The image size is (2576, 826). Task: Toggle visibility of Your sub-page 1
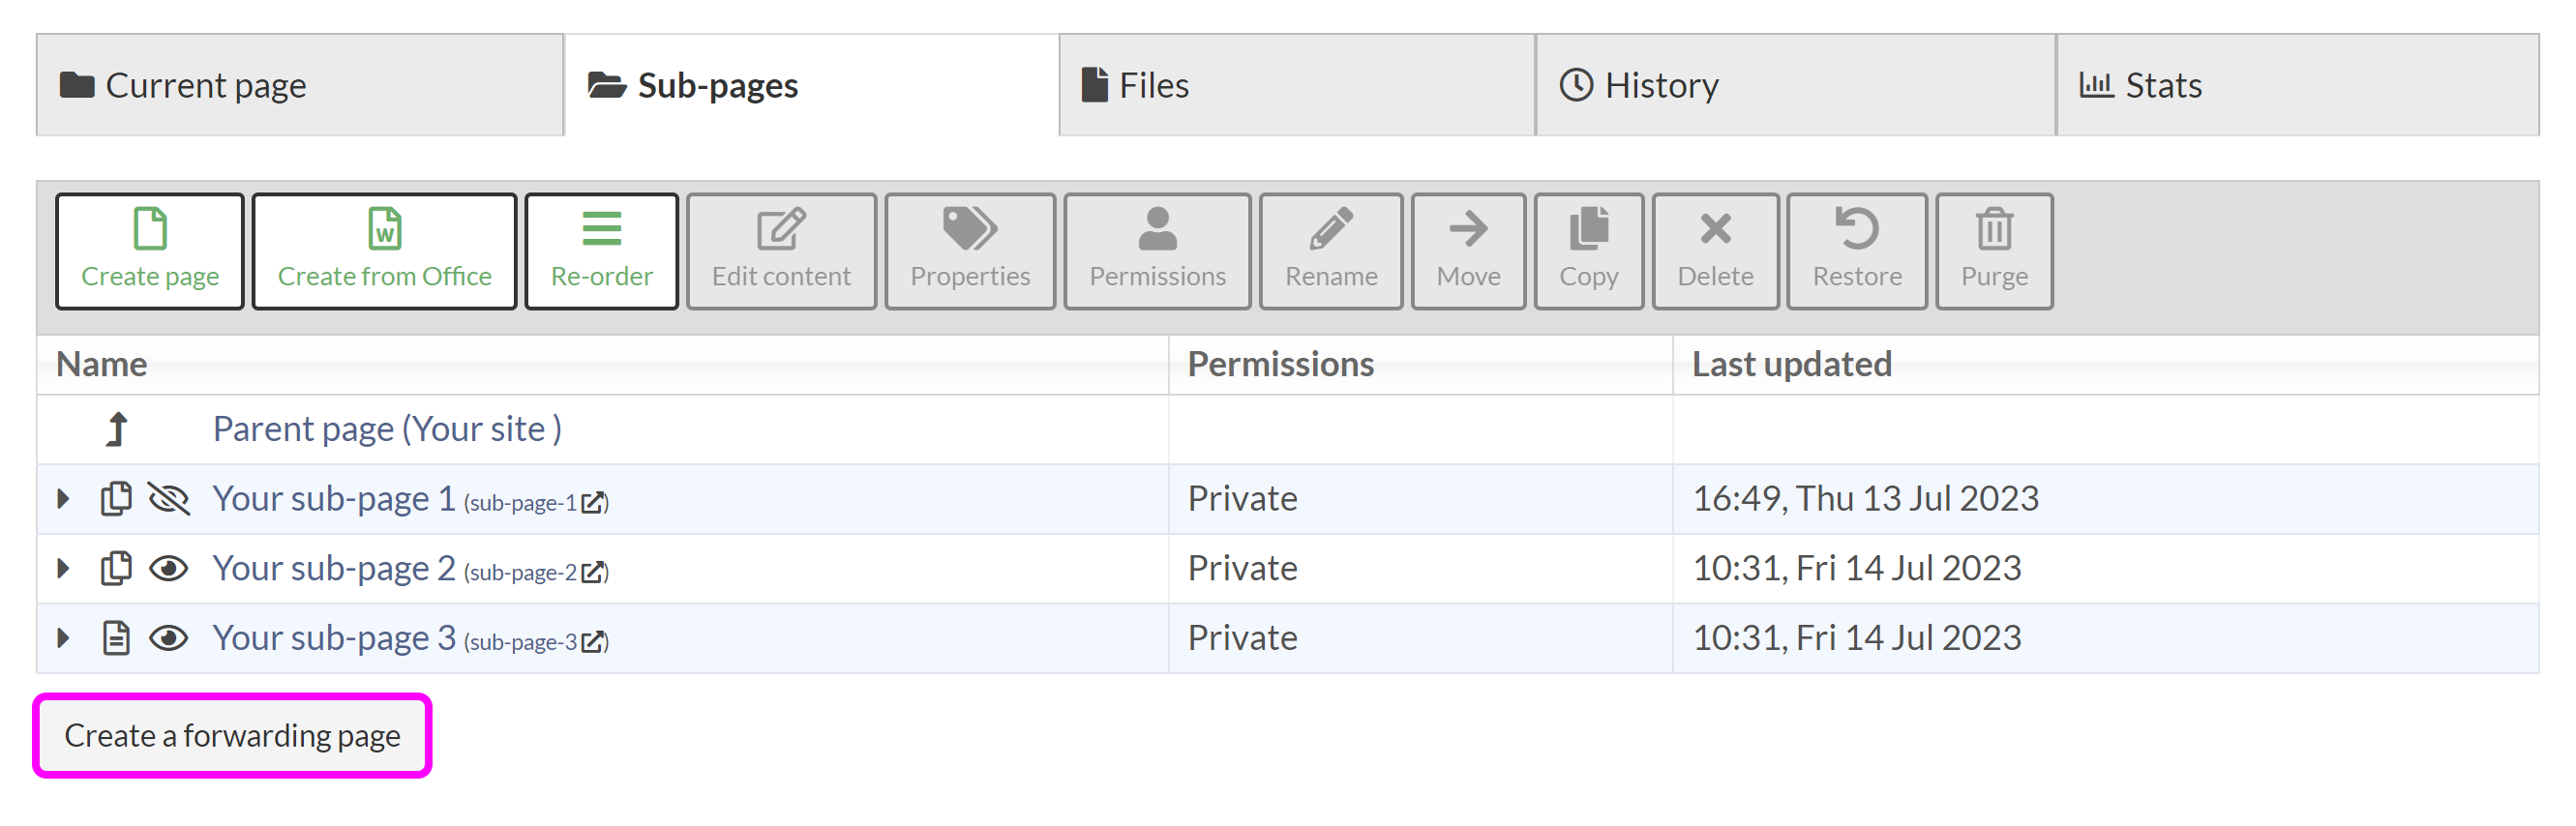click(169, 498)
